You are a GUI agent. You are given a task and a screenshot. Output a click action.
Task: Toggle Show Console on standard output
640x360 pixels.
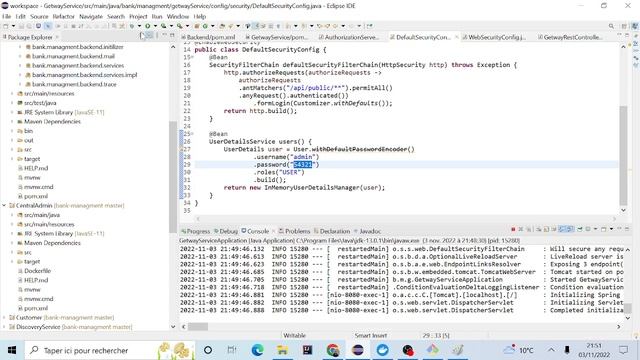point(562,229)
